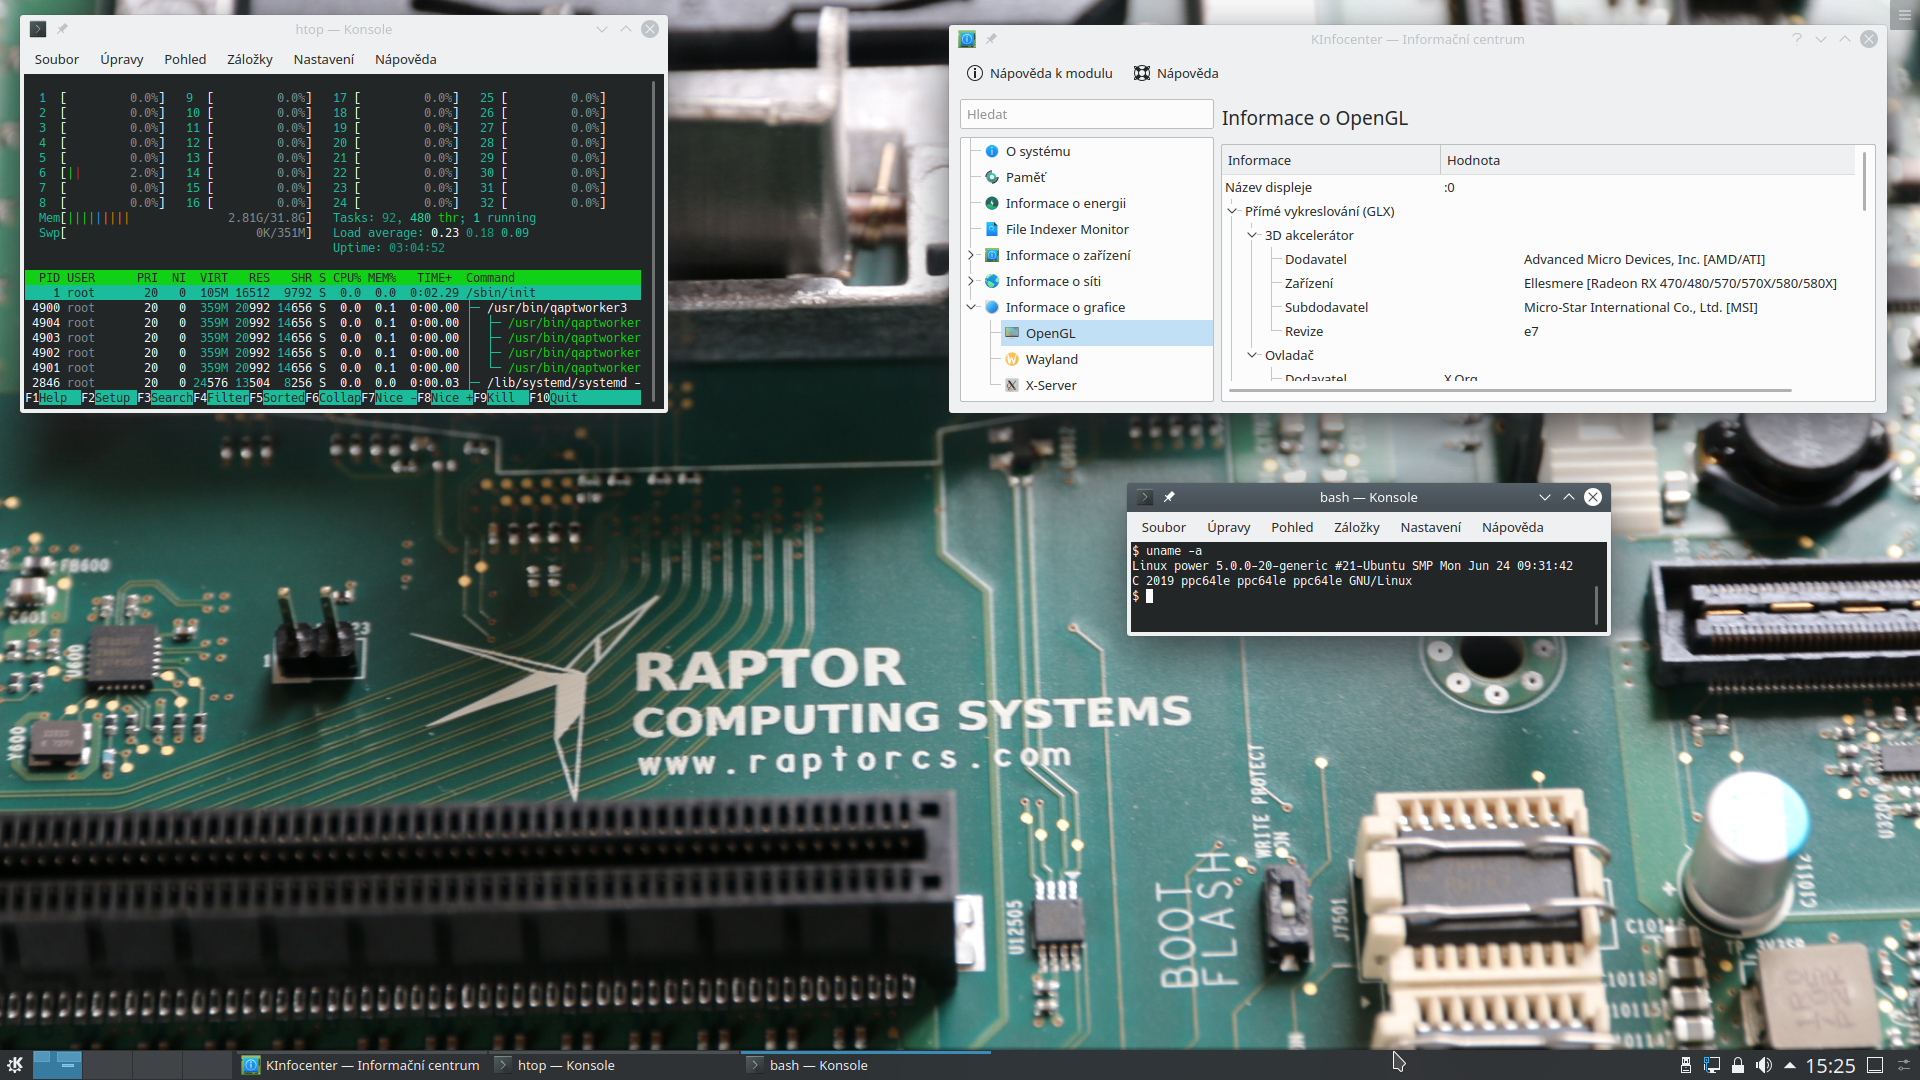Click F1 Help in htop footer
Image resolution: width=1920 pixels, height=1080 pixels.
pos(53,398)
